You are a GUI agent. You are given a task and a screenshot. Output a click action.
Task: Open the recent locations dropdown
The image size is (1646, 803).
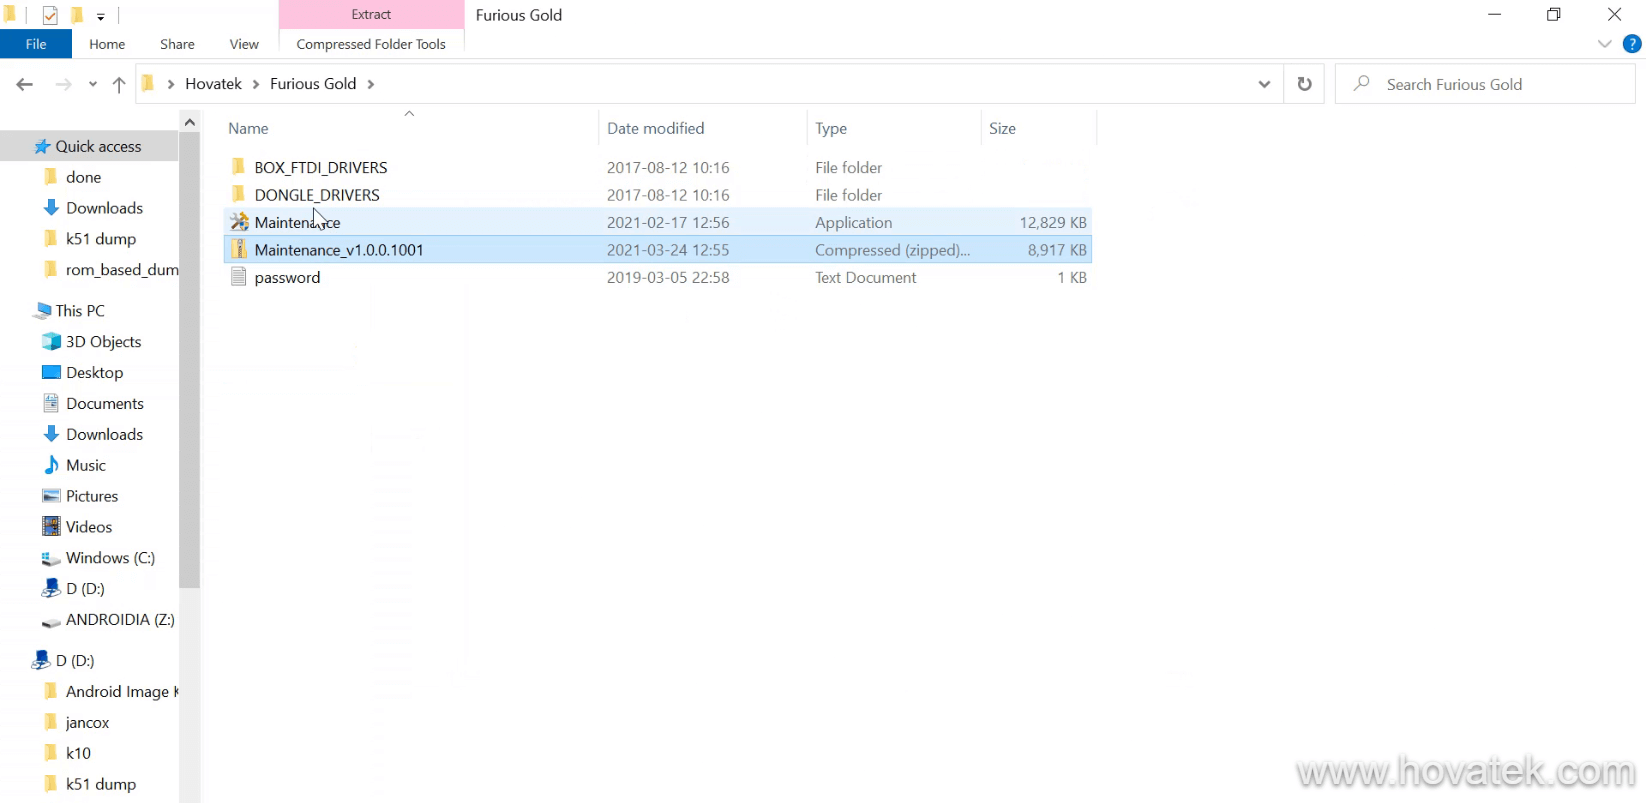tap(93, 84)
